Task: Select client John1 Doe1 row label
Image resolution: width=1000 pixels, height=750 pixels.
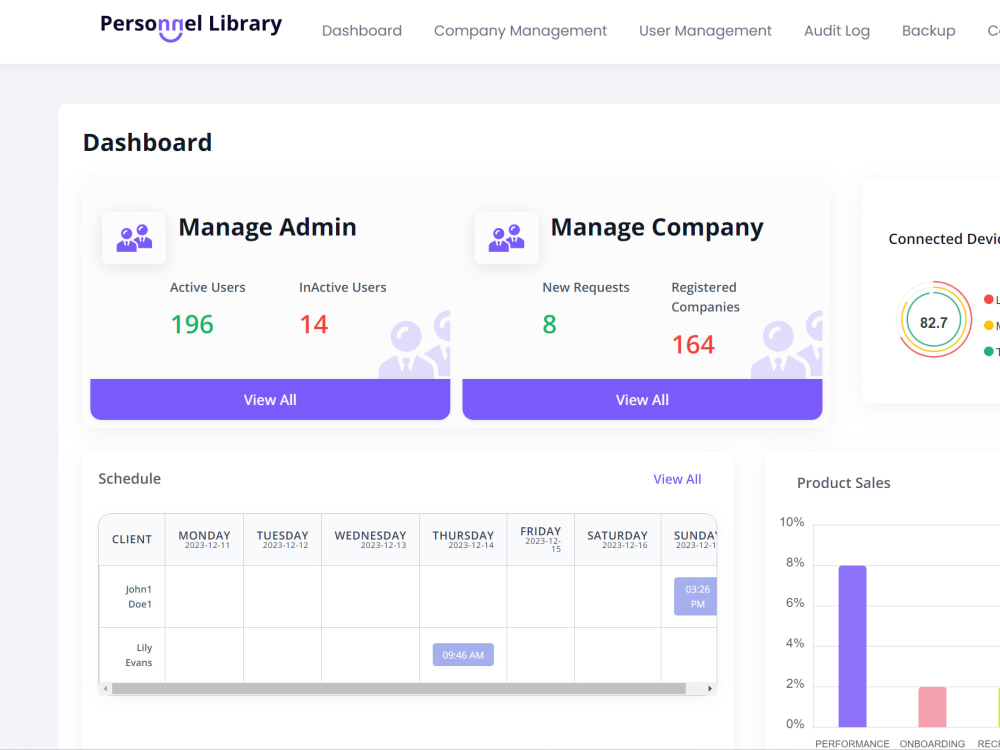Action: coord(140,596)
